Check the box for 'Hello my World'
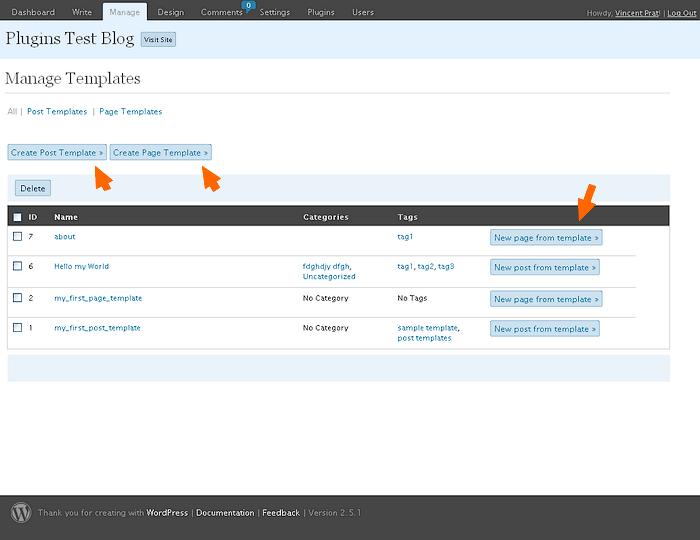 [x=17, y=266]
